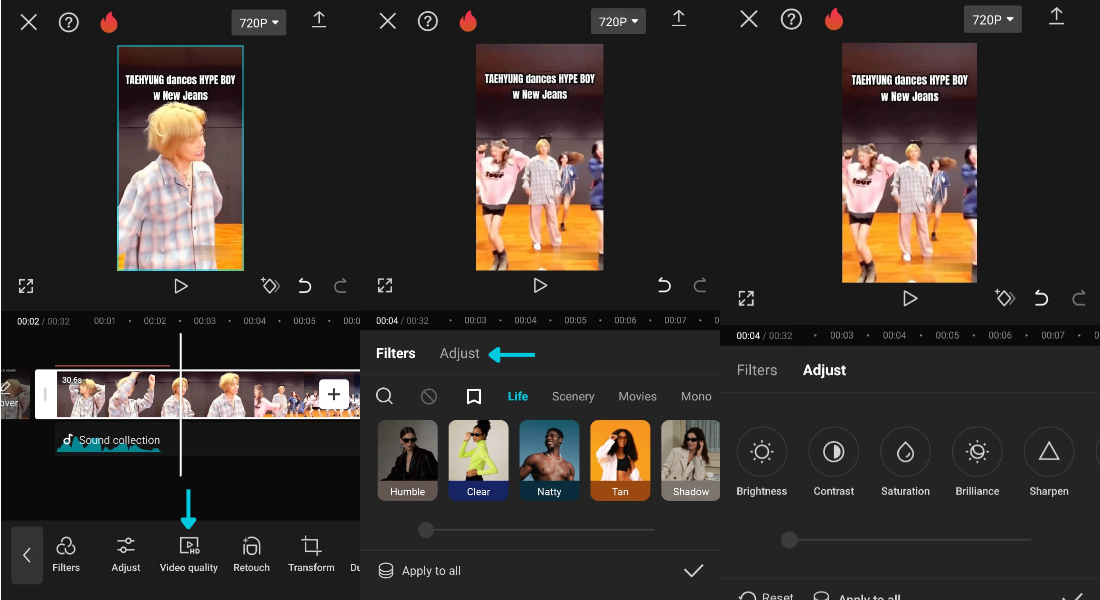This screenshot has height=600, width=1100.
Task: Select the no-filter circle icon
Action: 429,396
